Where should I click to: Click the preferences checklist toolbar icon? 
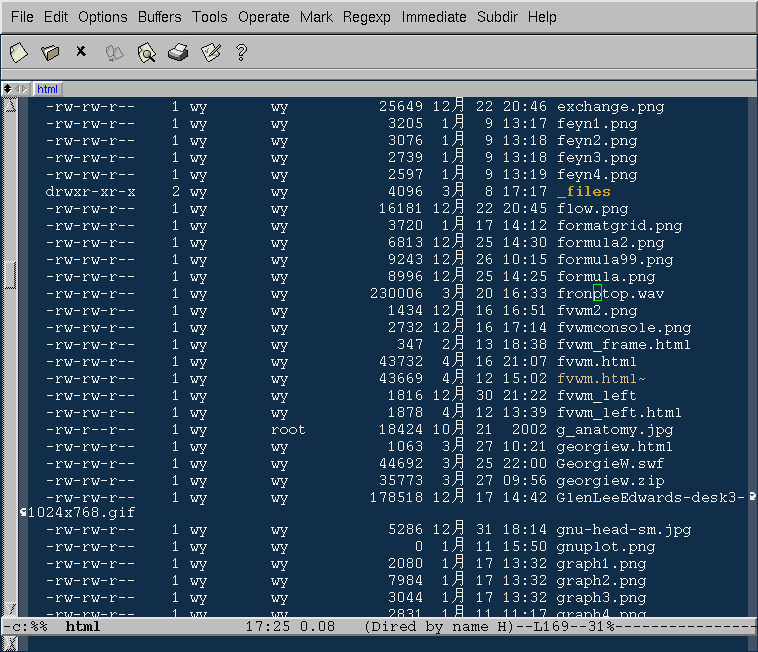pos(210,52)
